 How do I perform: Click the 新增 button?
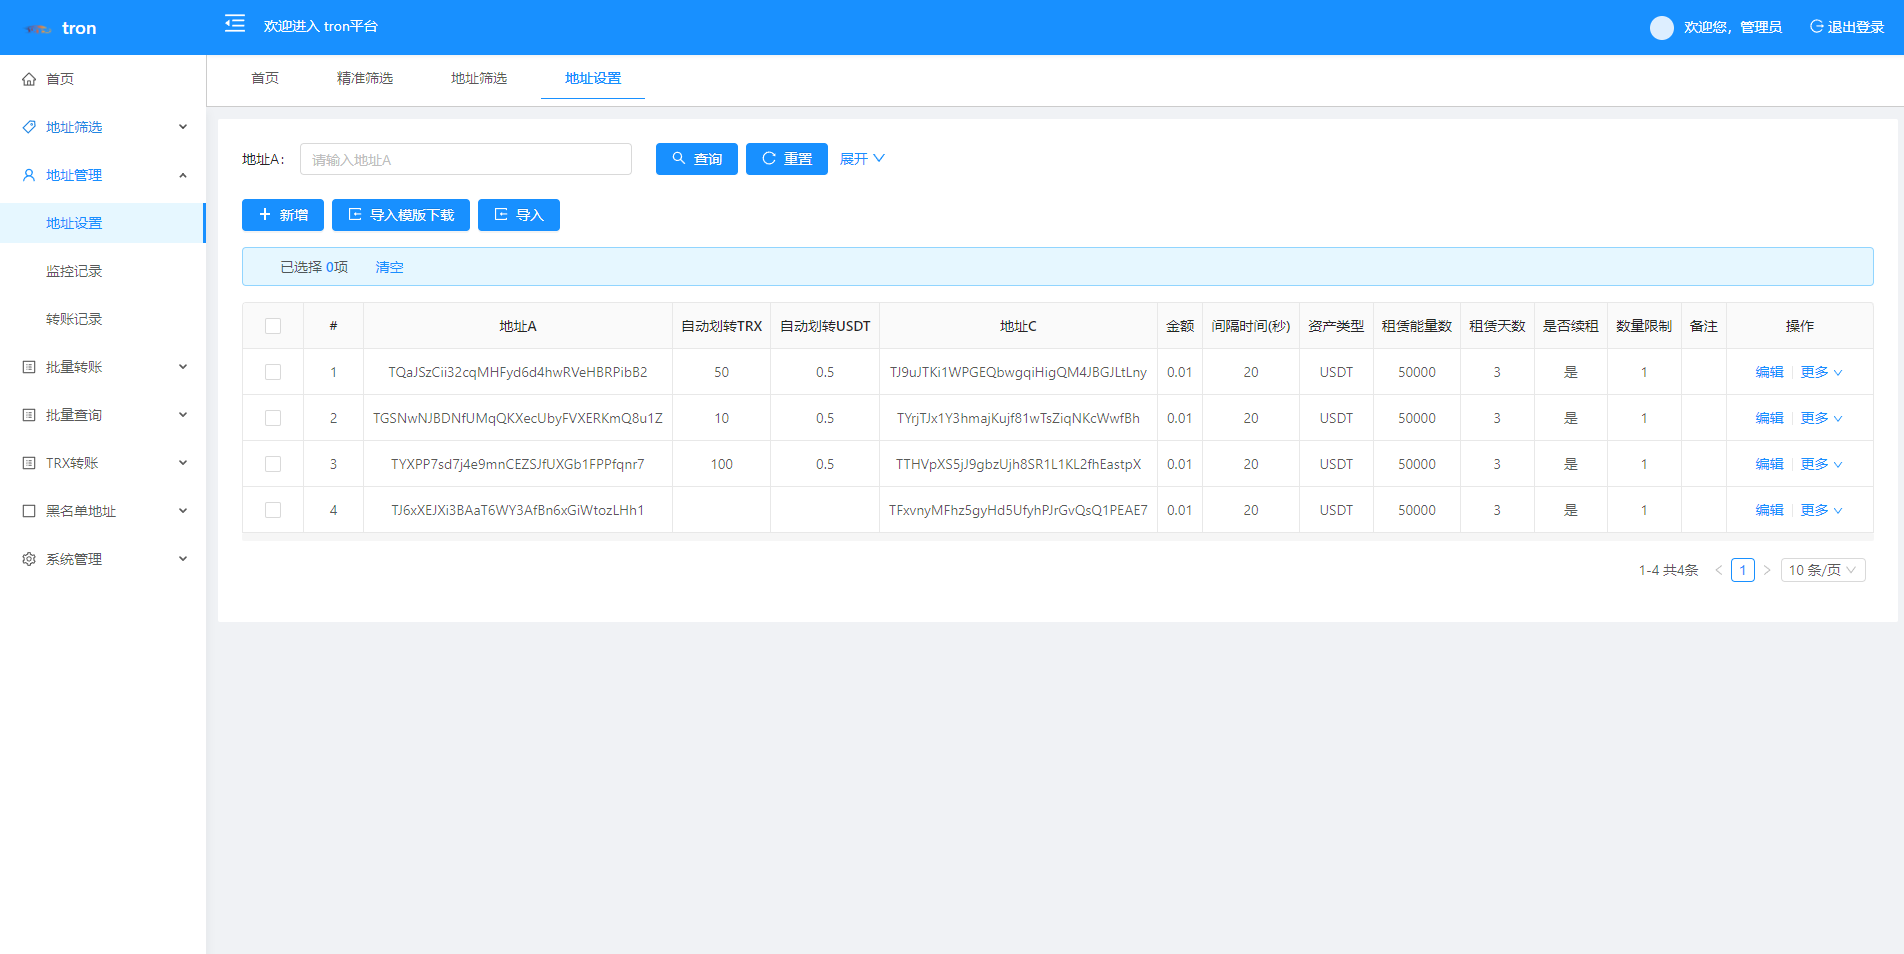tap(283, 215)
